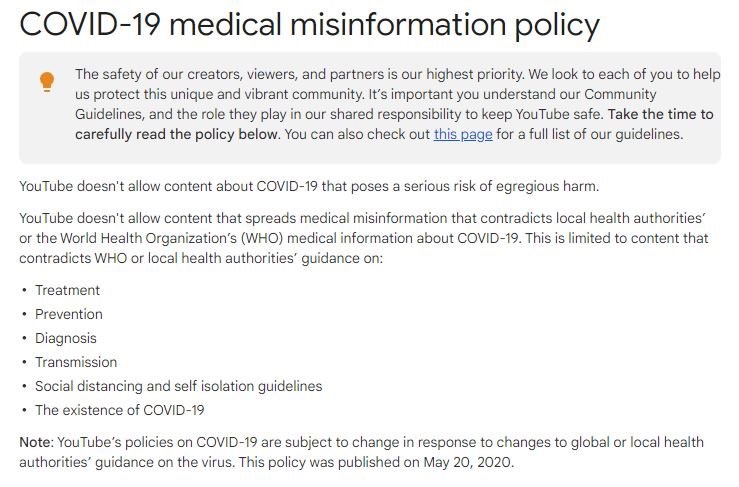Select the "Prevention" list item

coord(69,314)
